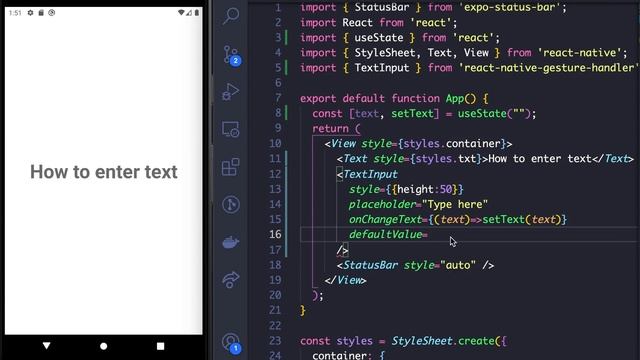Click 'expo-status-bar' string on line 1

509,7
